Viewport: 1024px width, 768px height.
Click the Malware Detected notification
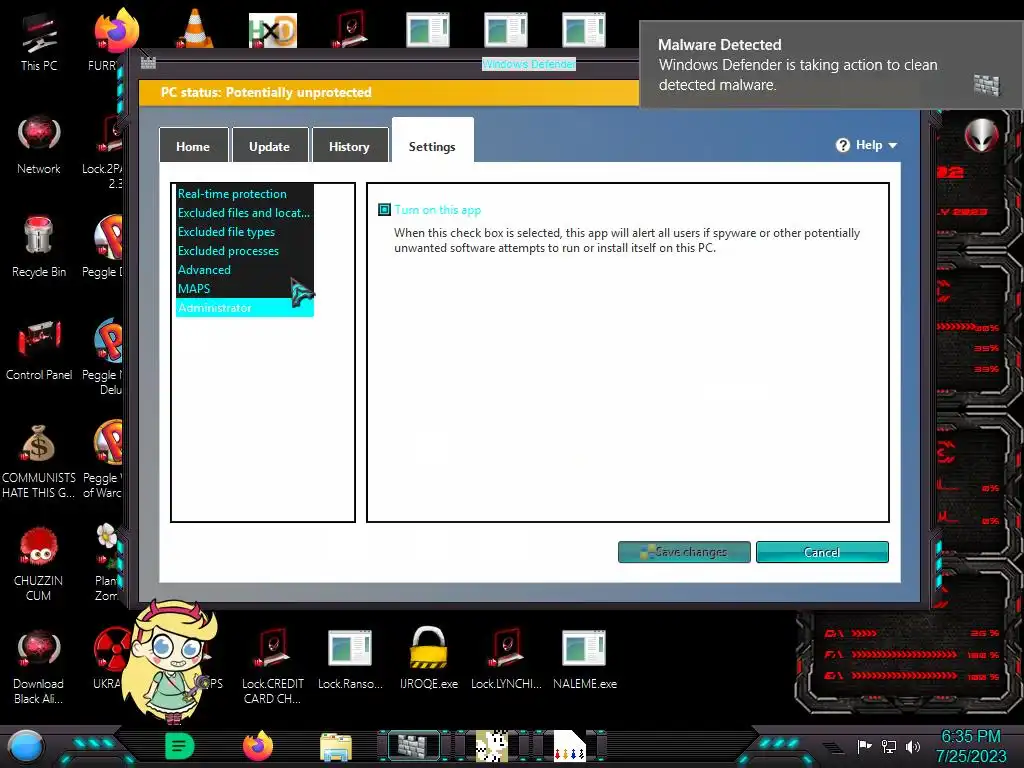click(x=831, y=64)
